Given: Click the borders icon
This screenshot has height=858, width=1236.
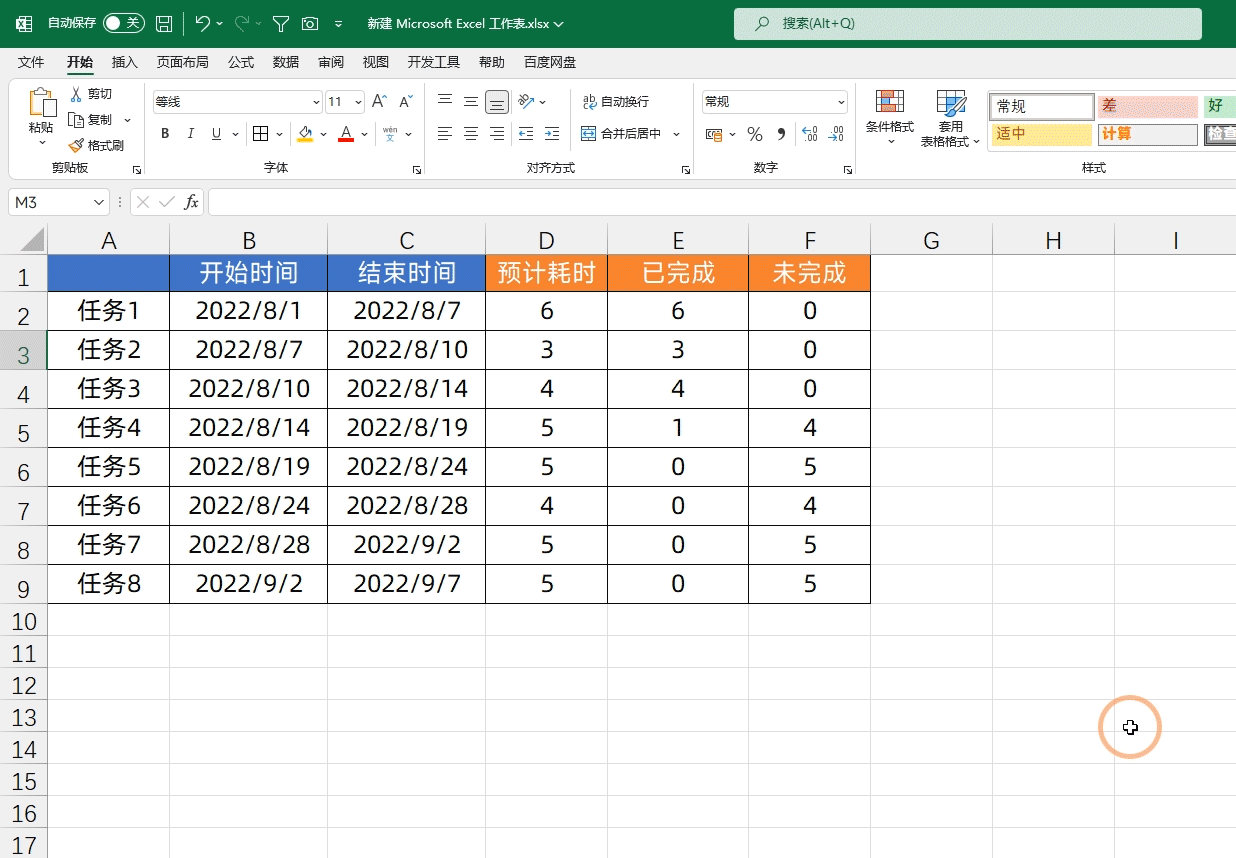Looking at the screenshot, I should click(x=260, y=134).
